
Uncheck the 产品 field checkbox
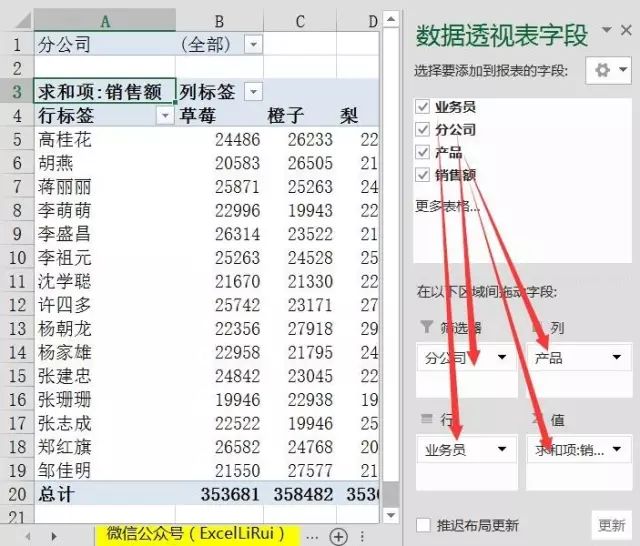point(423,152)
